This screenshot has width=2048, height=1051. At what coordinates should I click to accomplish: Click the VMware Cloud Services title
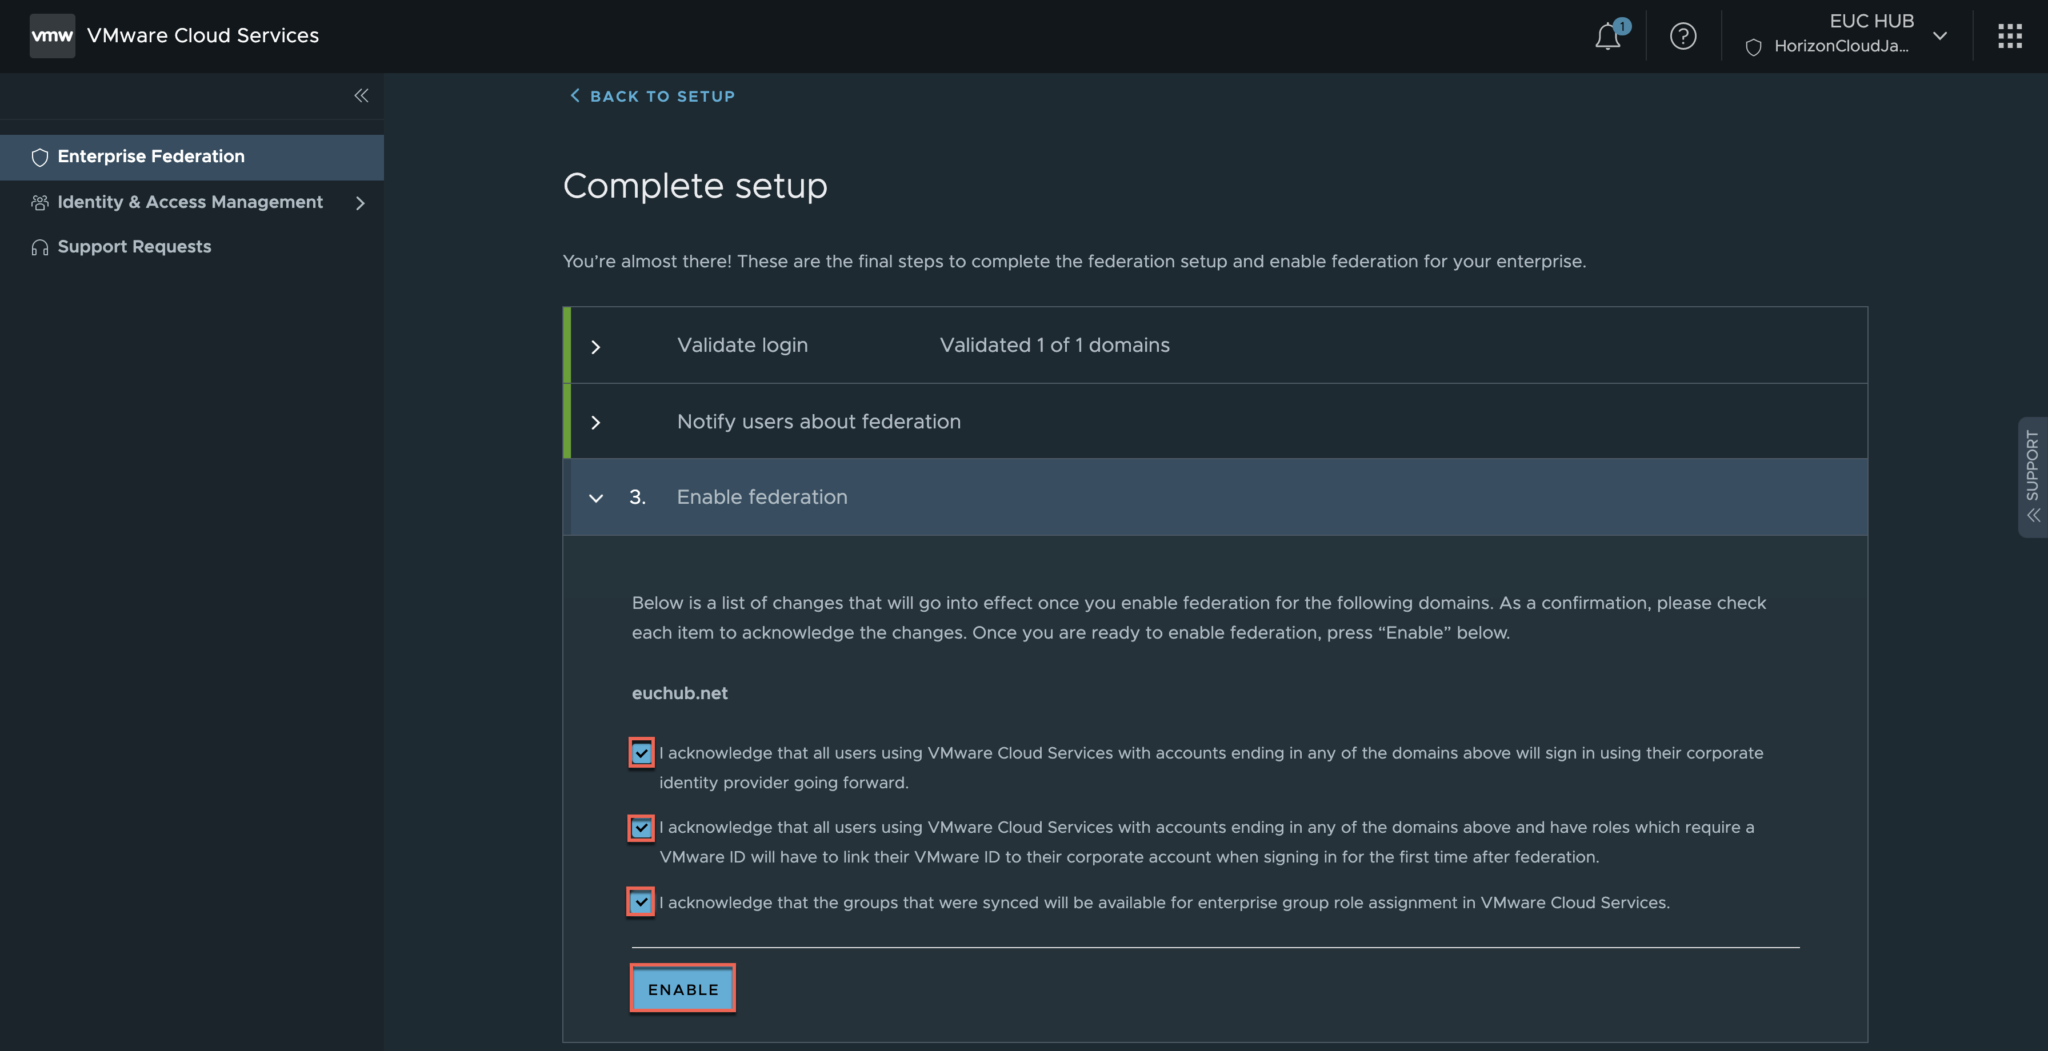[203, 35]
